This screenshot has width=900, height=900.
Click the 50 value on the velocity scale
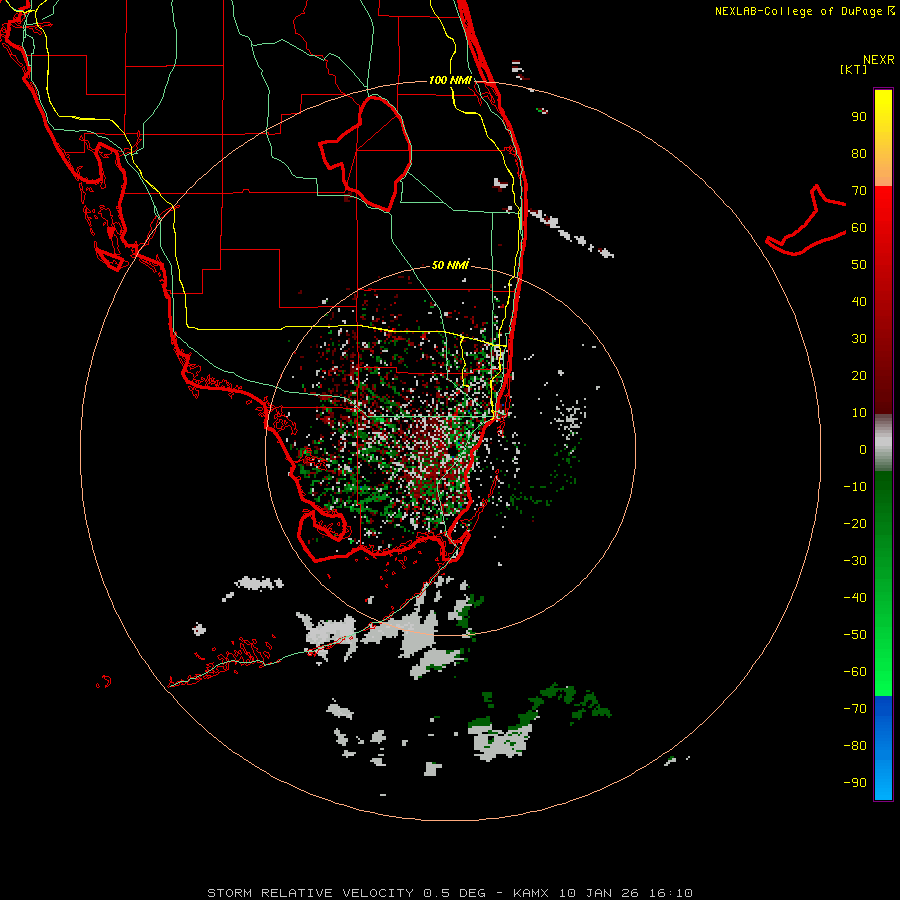859,265
